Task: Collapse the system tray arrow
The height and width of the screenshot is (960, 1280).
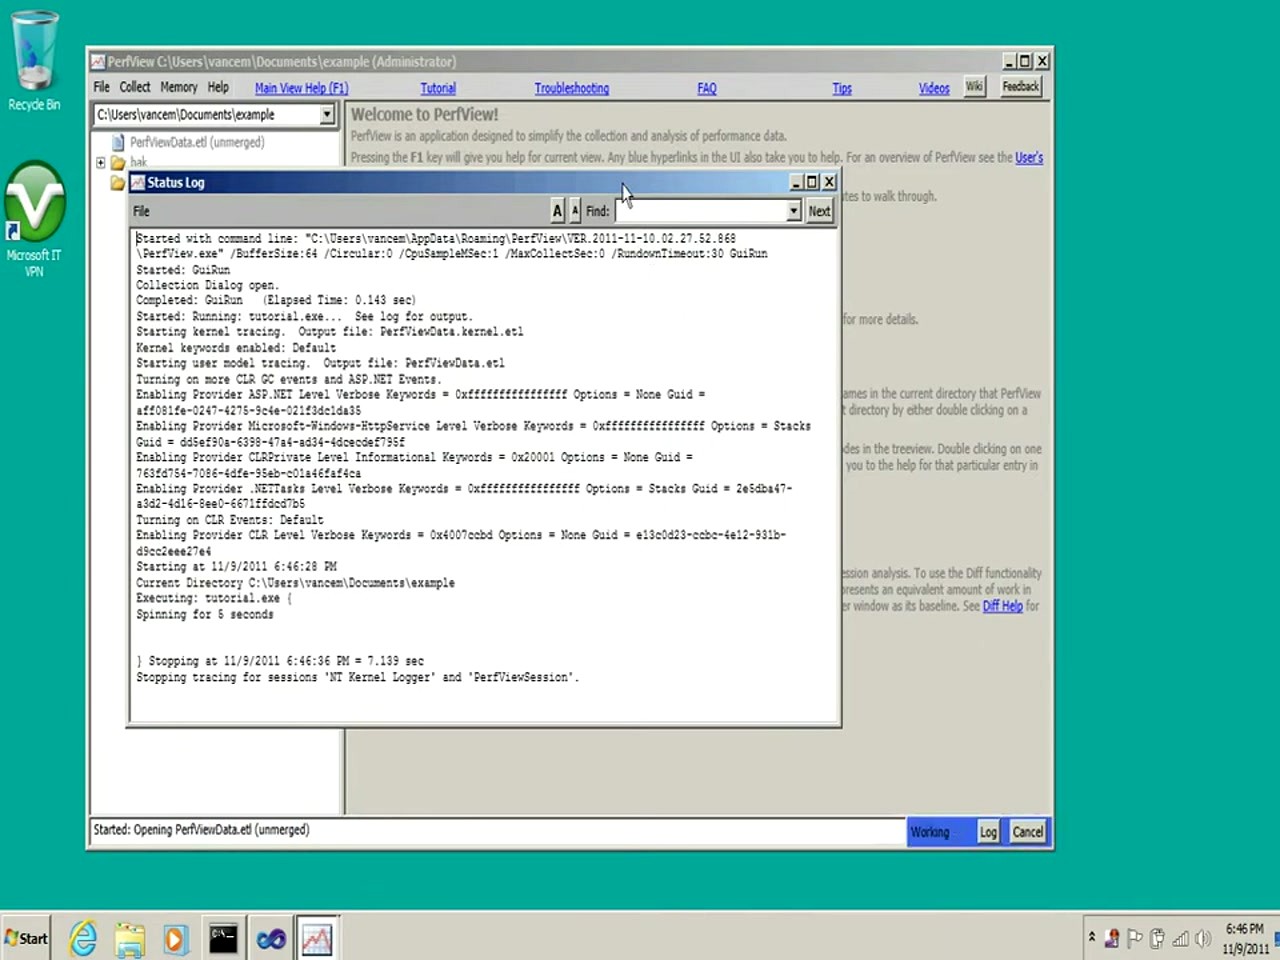Action: (x=1093, y=937)
